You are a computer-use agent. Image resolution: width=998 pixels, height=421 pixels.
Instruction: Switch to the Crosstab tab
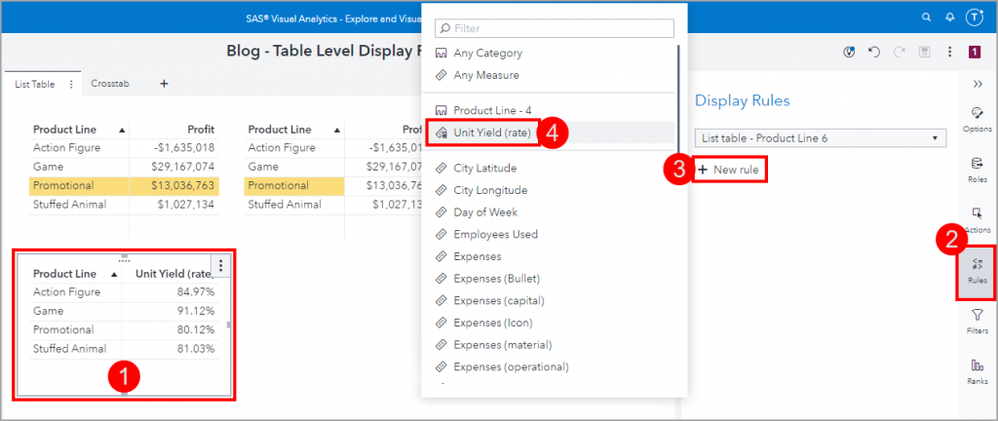109,84
